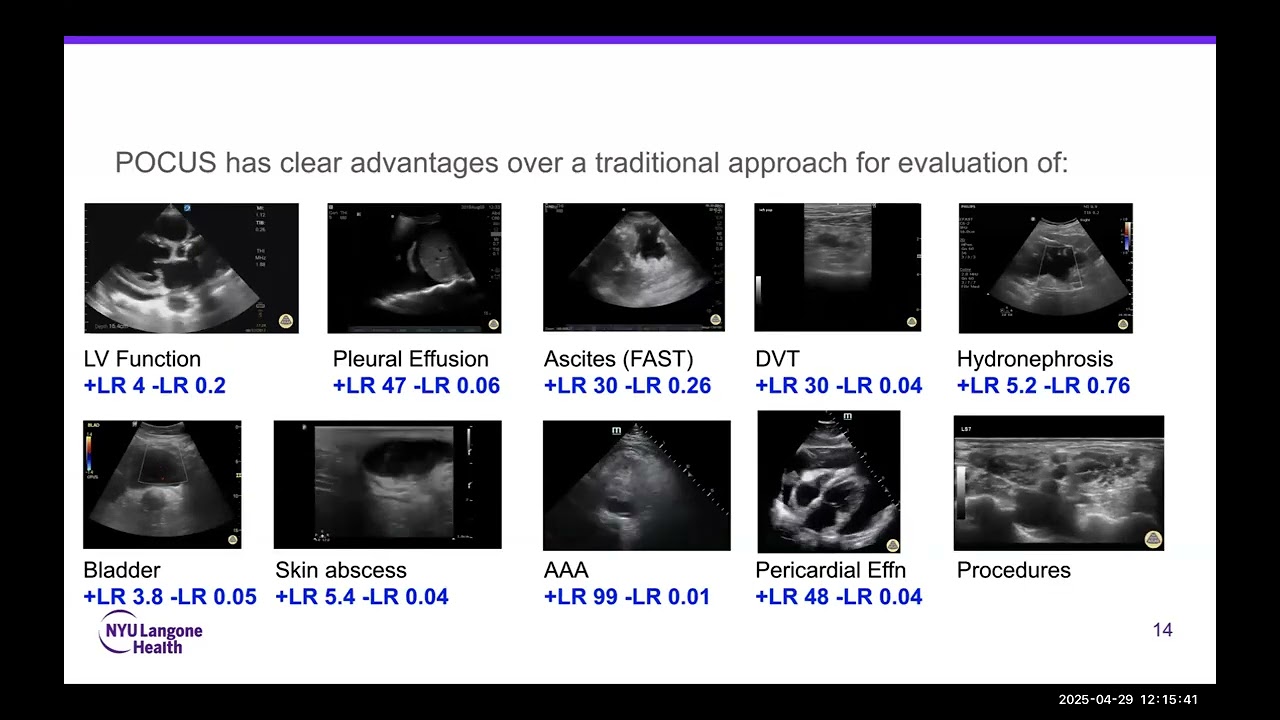The height and width of the screenshot is (720, 1280).
Task: Click the 'Procedures' label
Action: (x=1014, y=570)
